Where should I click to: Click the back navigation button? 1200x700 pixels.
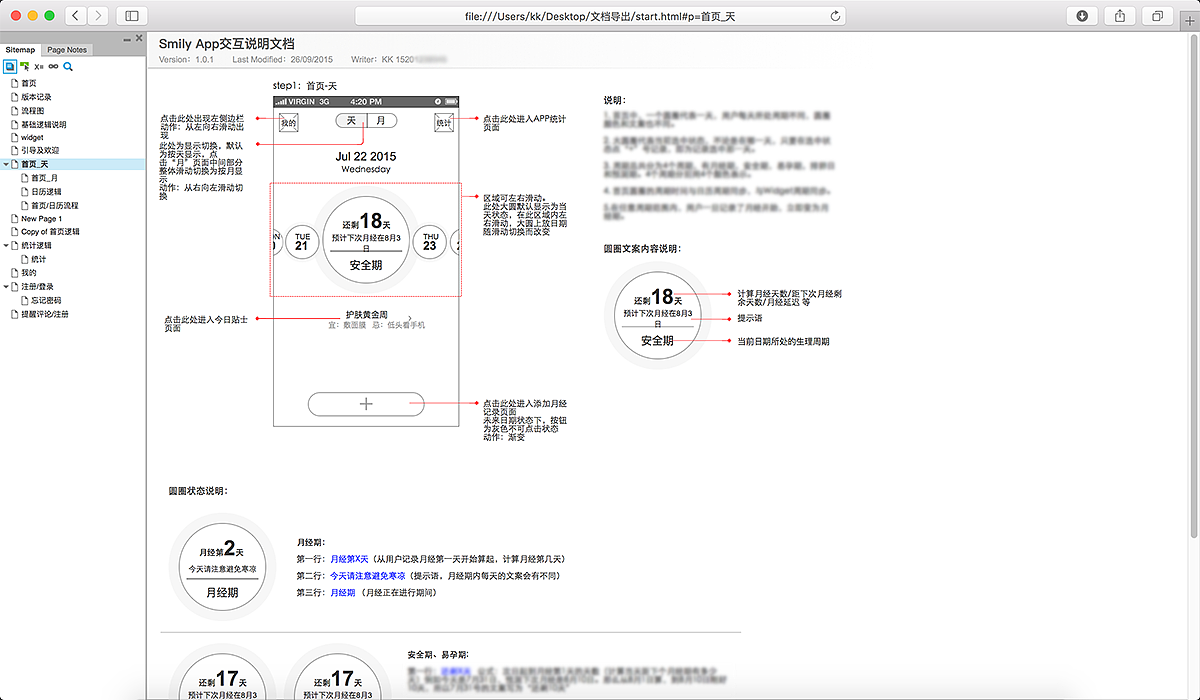point(76,16)
